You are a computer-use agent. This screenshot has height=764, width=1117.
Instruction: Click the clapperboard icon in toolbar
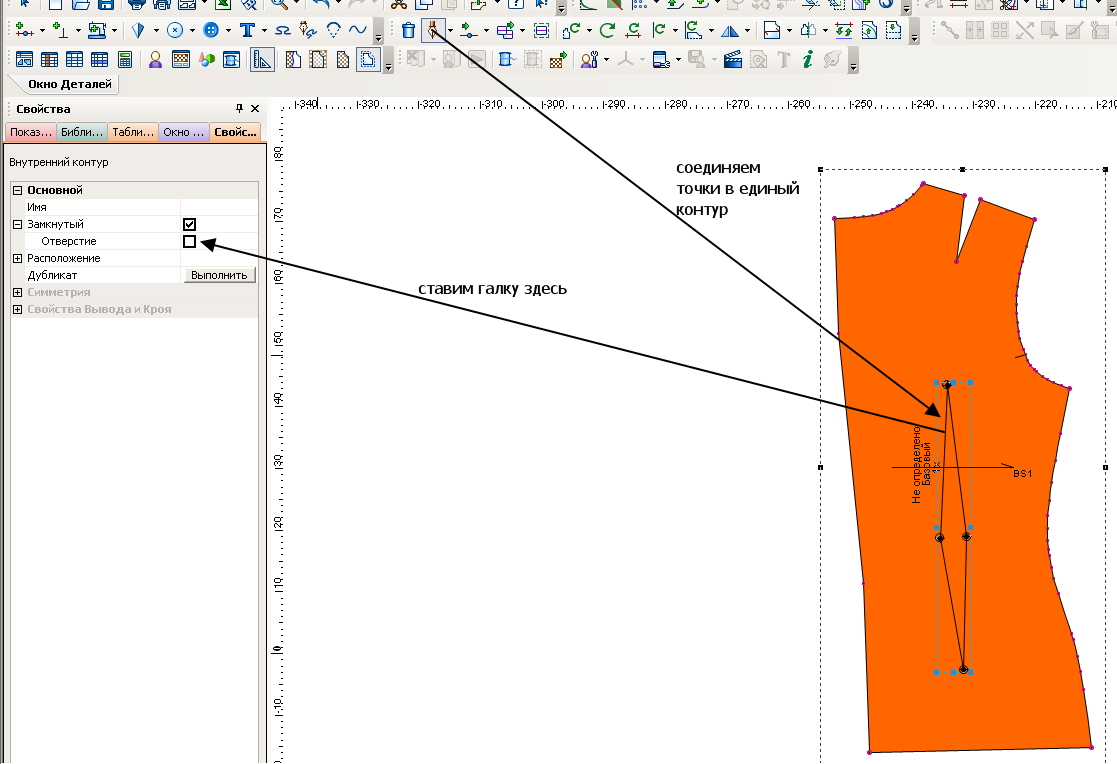[733, 60]
